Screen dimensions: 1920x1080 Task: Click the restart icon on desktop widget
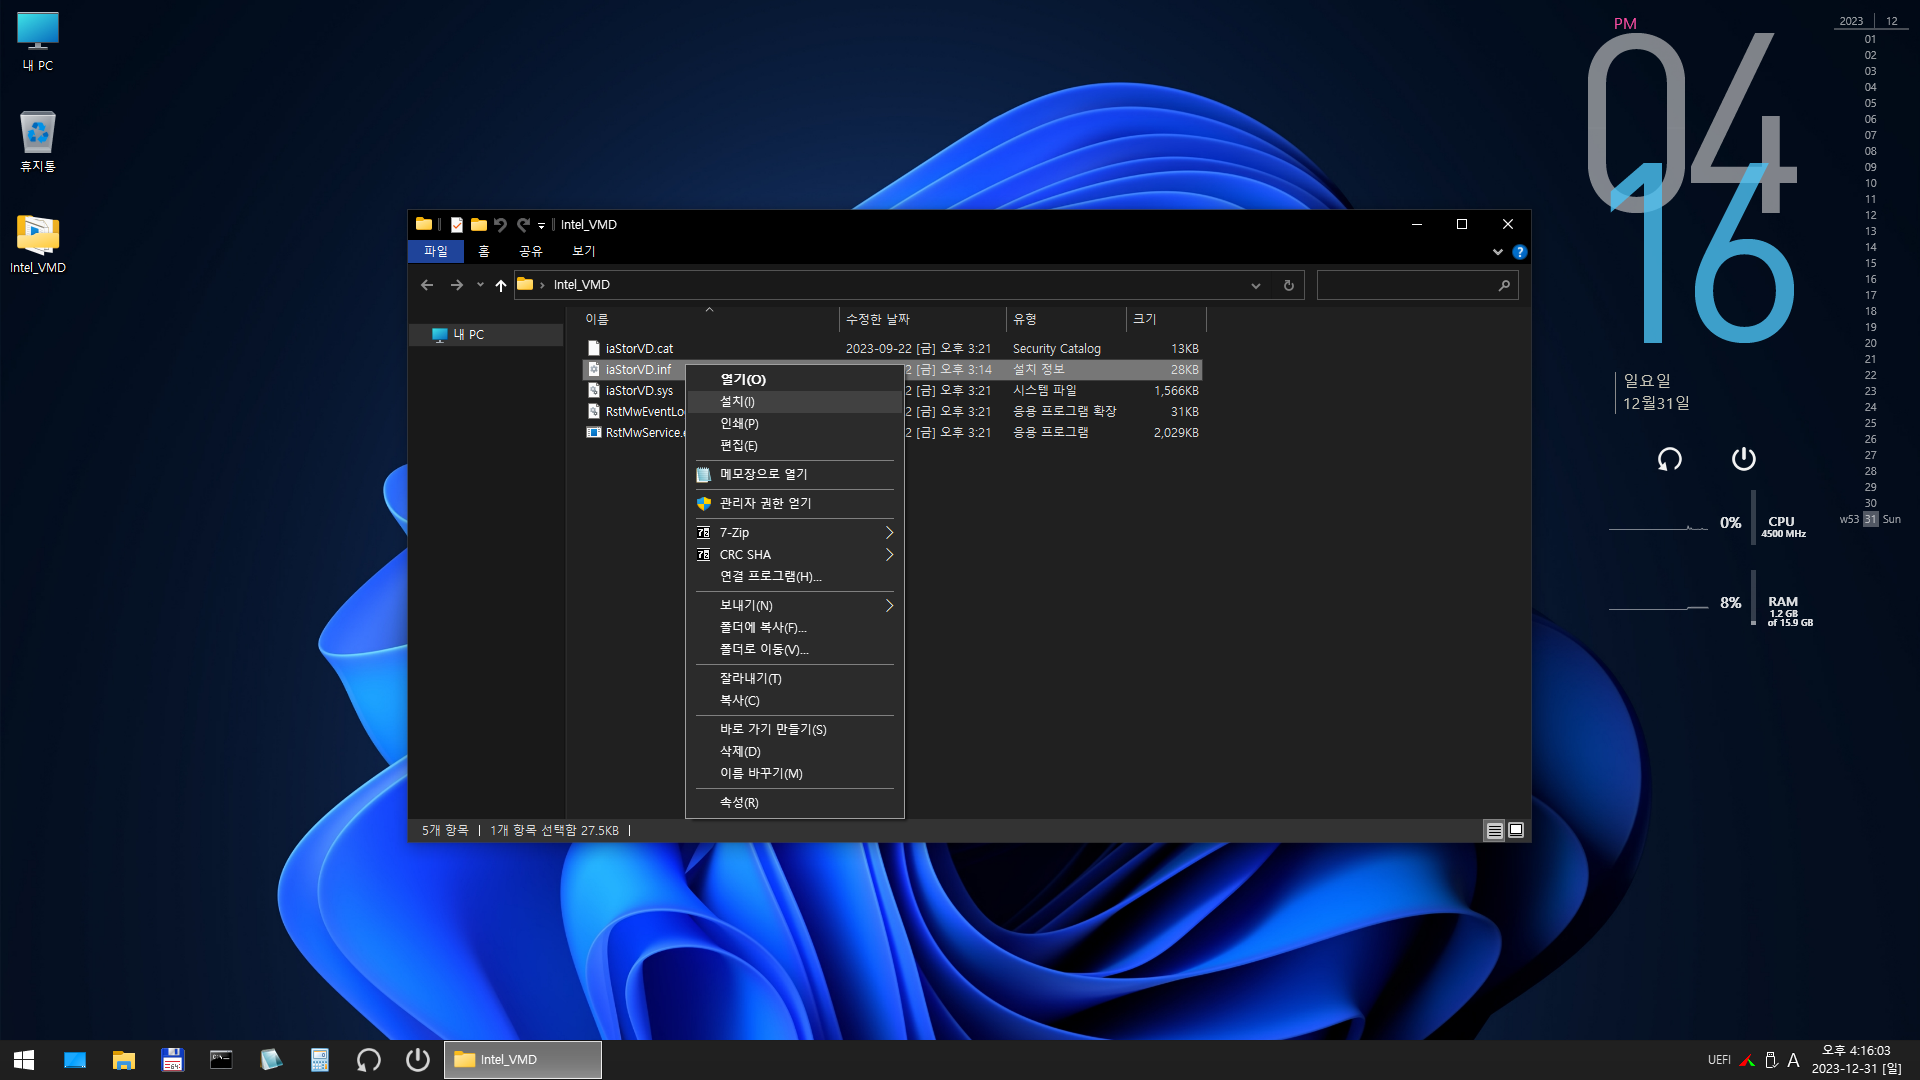click(x=1669, y=459)
